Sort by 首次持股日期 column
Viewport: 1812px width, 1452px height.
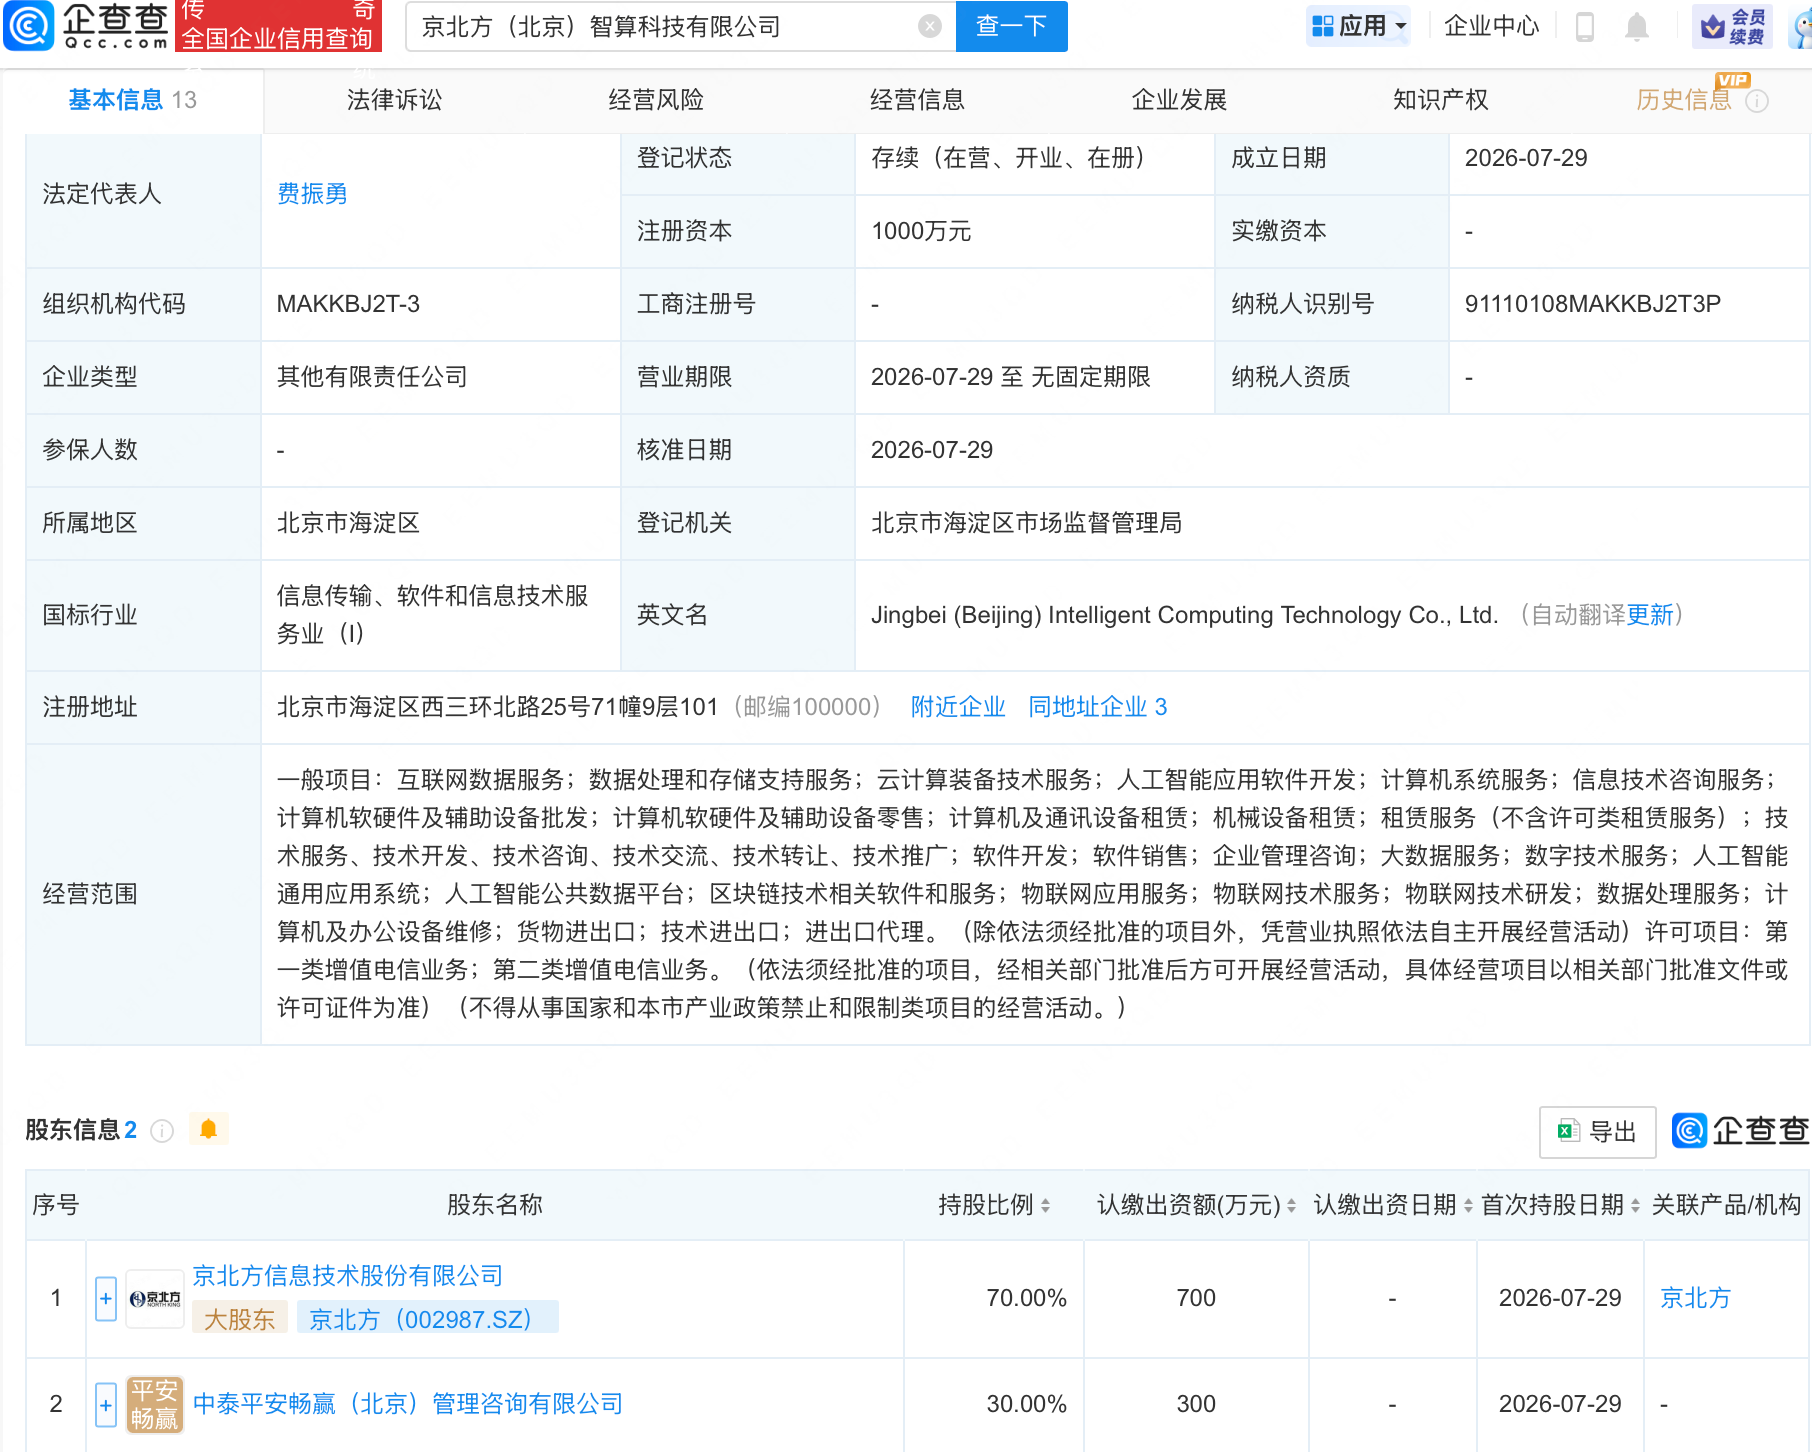(x=1635, y=1206)
